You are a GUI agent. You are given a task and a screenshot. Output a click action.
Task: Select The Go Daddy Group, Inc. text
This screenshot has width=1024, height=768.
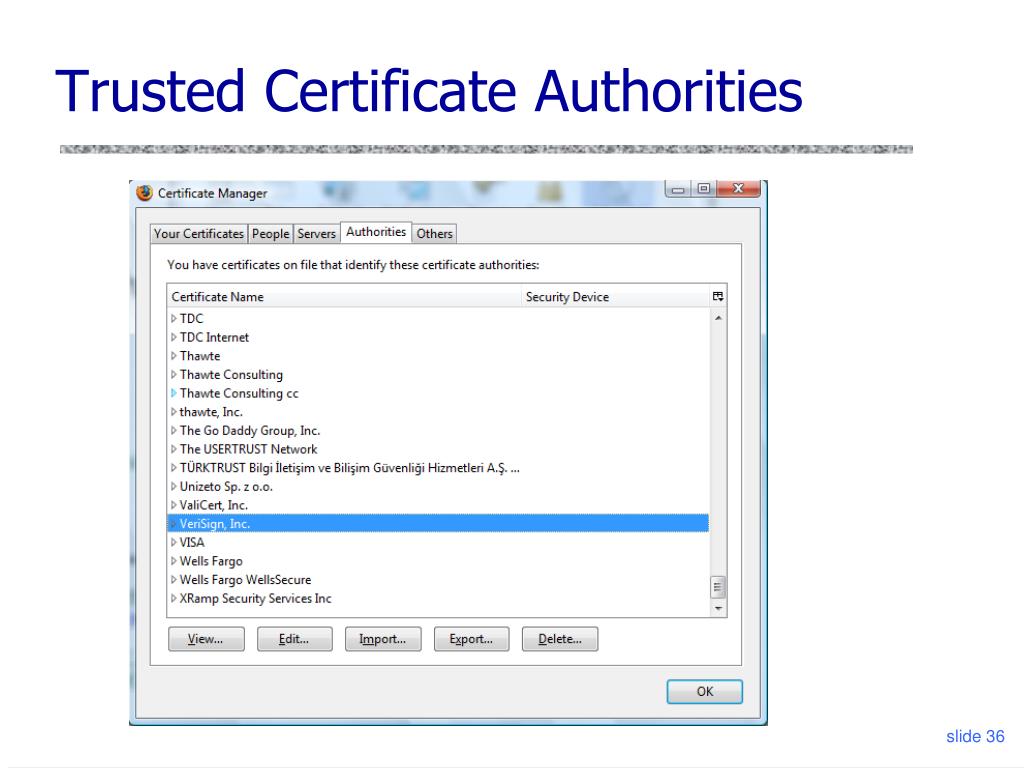click(x=249, y=430)
